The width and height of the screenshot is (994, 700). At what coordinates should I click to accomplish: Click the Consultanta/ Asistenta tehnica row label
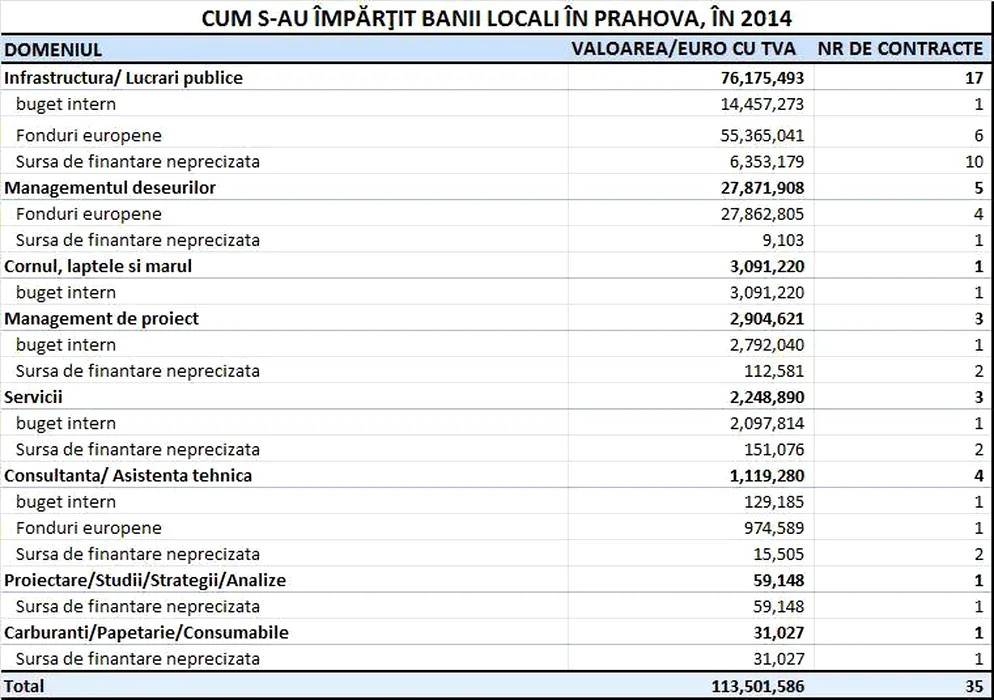tap(128, 475)
